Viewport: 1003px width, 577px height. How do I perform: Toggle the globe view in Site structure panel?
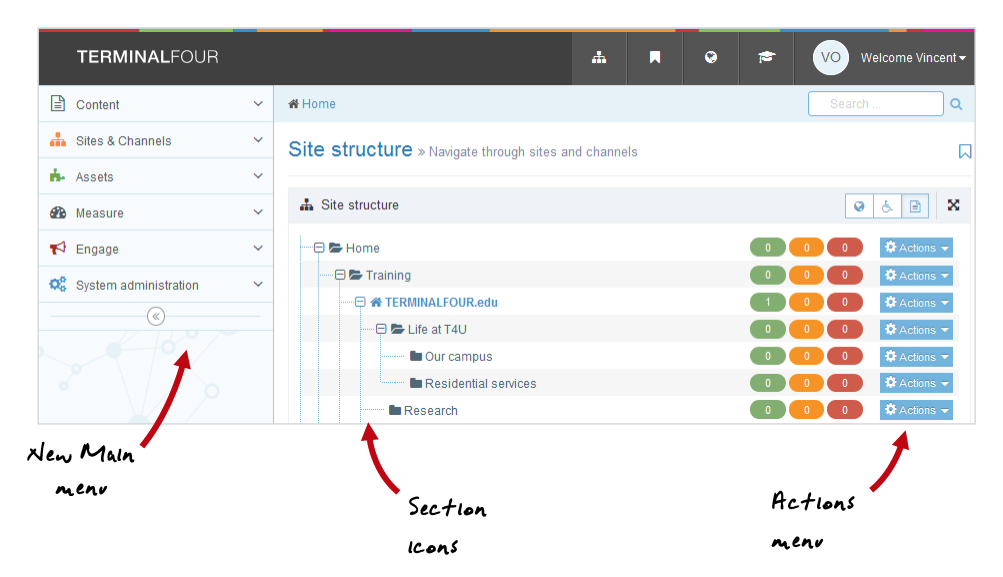pyautogui.click(x=859, y=206)
